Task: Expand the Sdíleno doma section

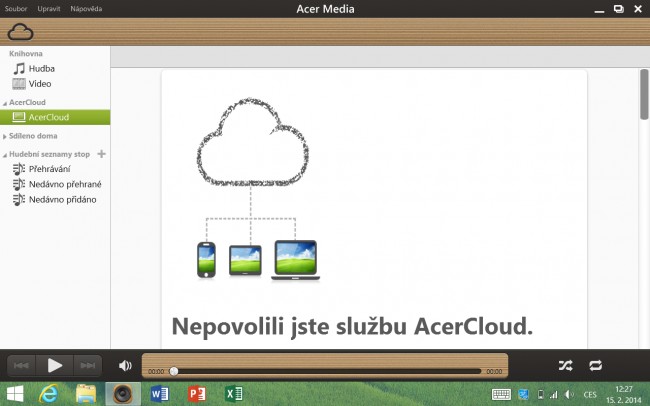Action: (5, 136)
